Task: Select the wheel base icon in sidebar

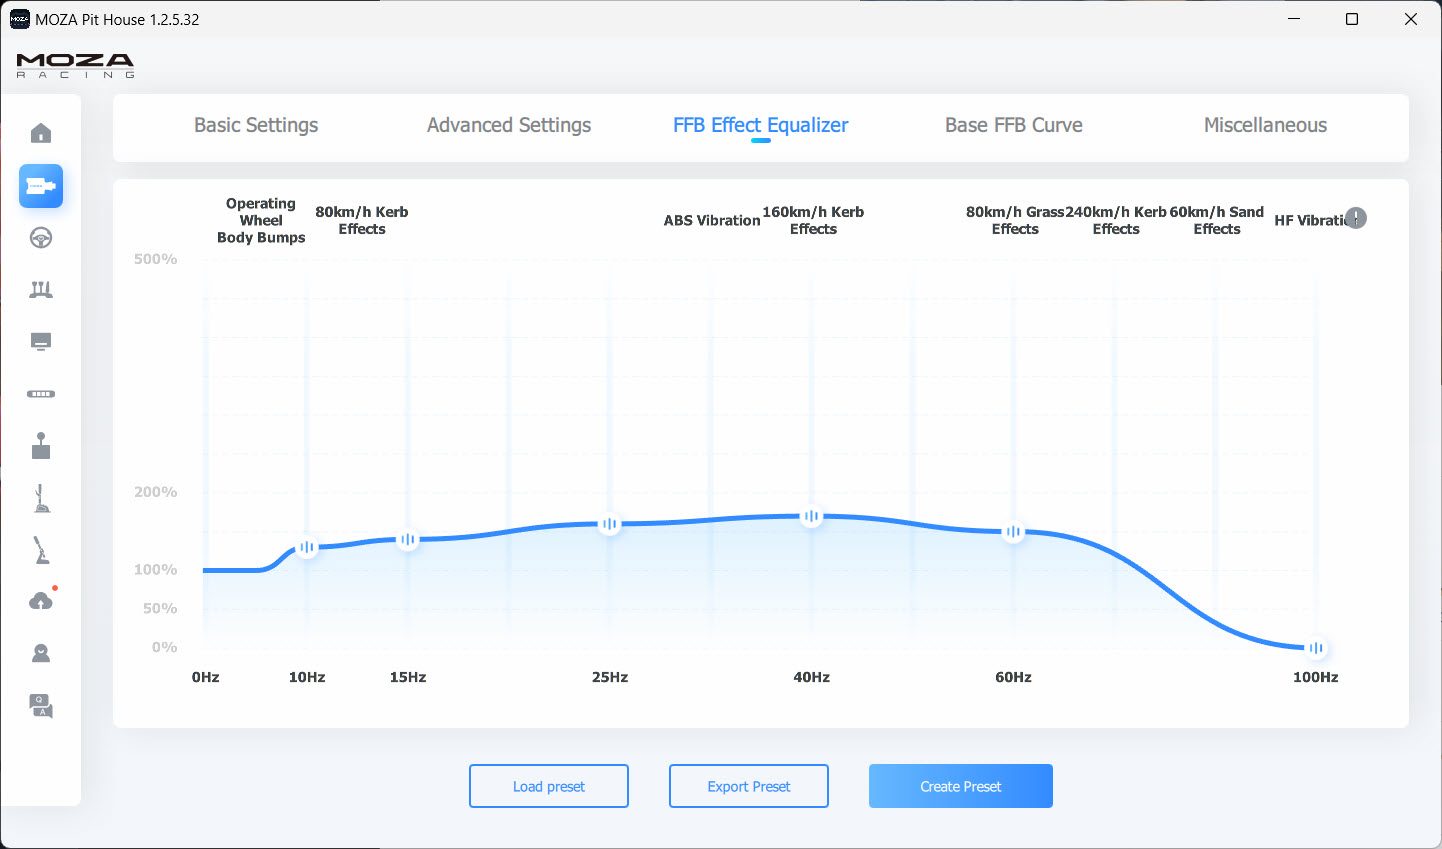Action: coord(41,186)
